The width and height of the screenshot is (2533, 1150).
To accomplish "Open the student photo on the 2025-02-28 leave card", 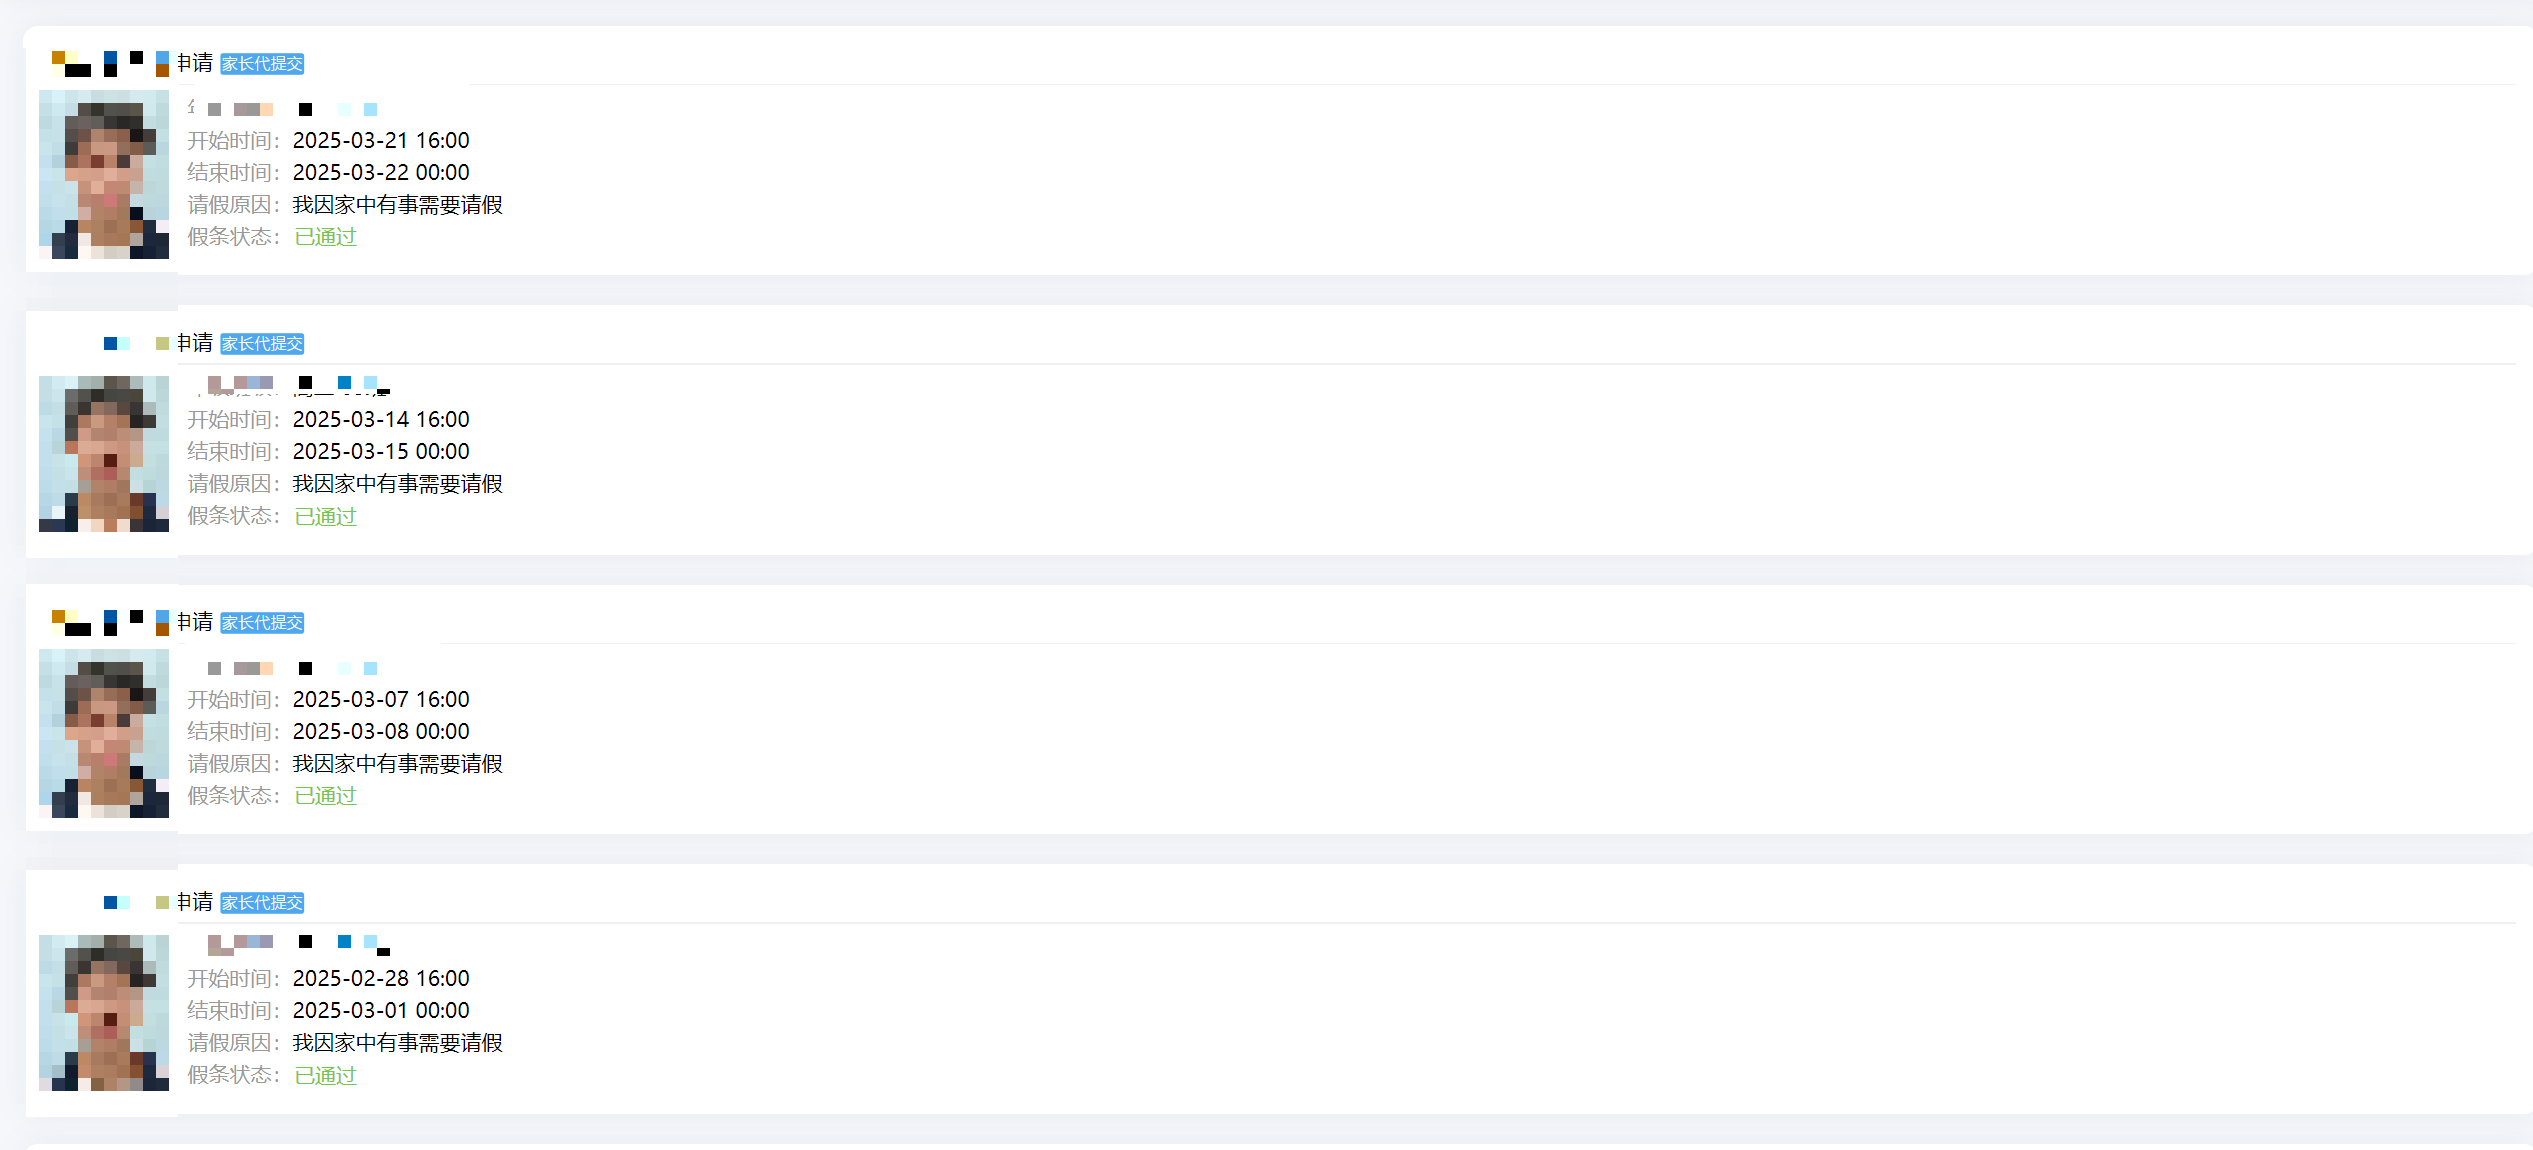I will coord(104,1012).
